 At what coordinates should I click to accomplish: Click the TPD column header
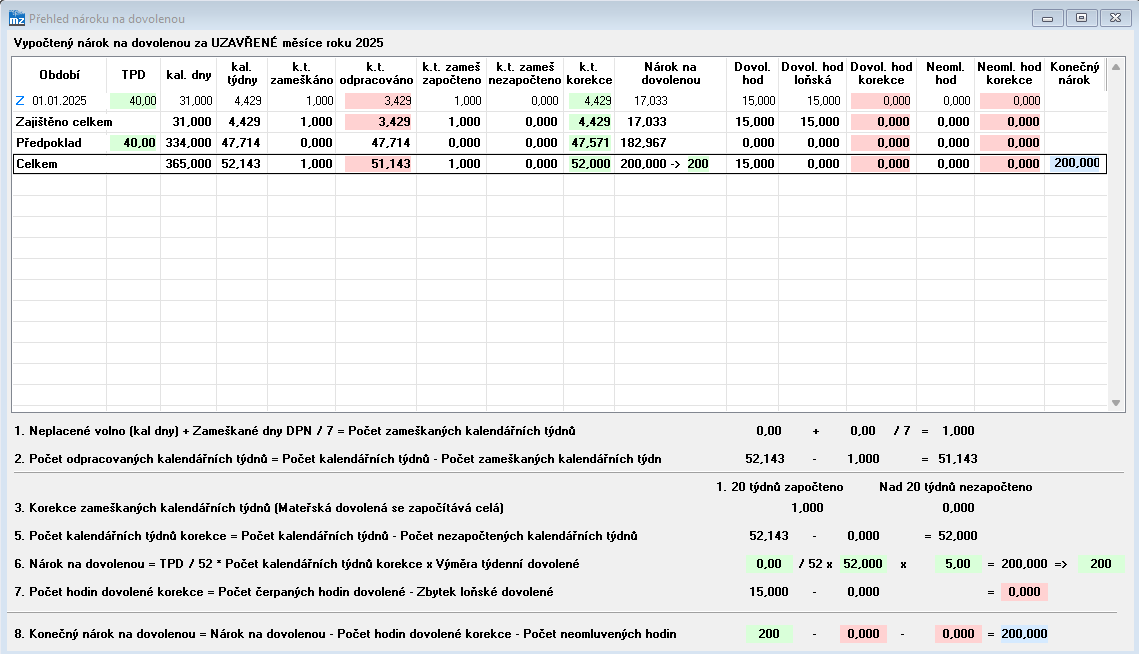point(133,74)
